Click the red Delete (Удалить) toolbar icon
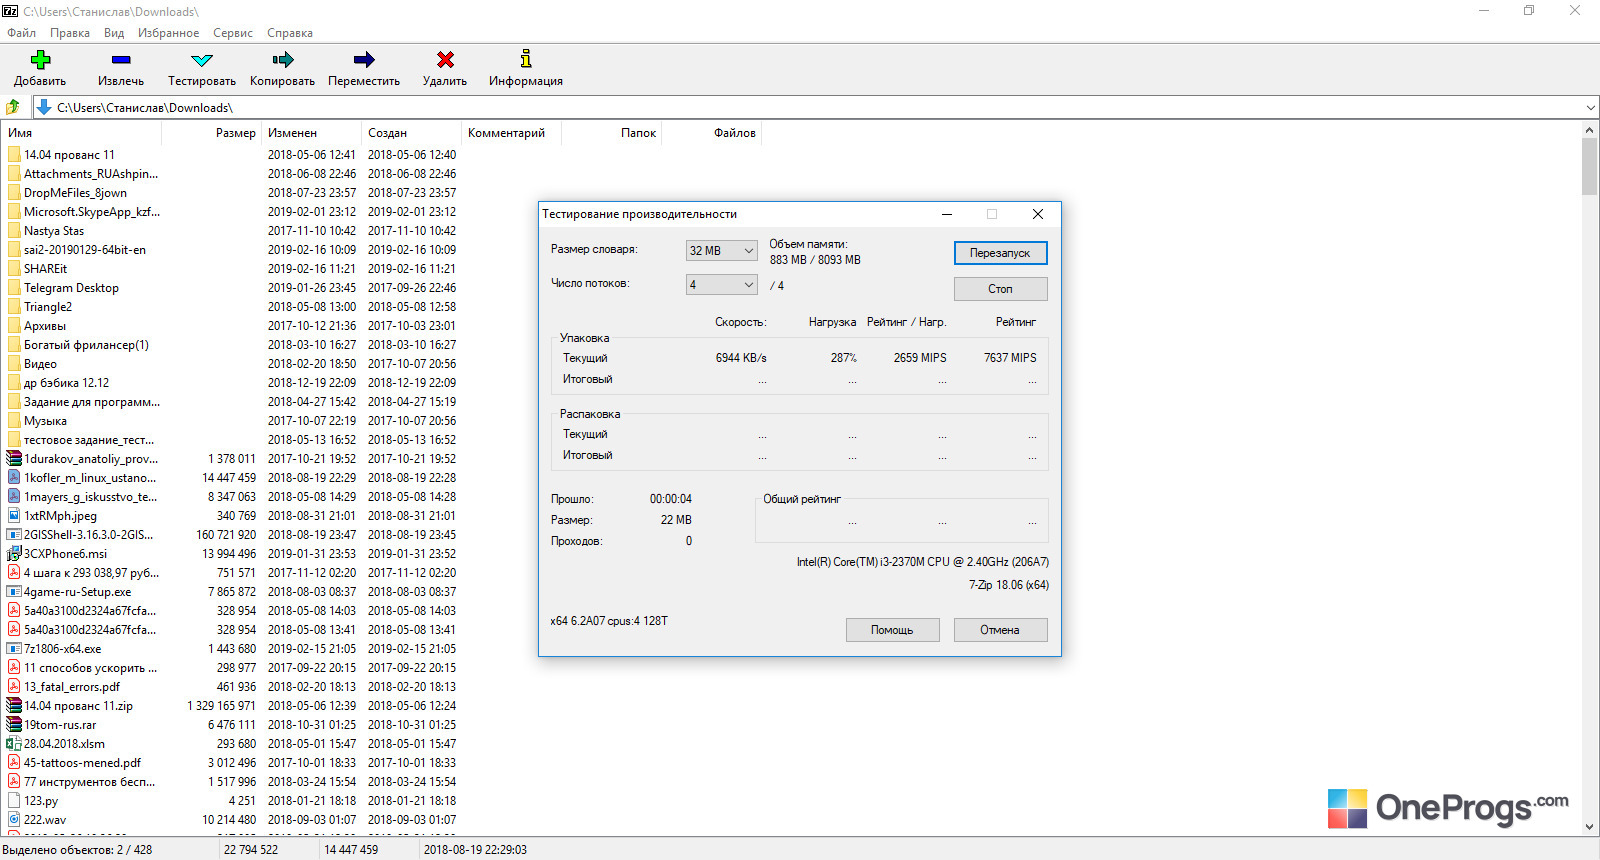 [445, 60]
